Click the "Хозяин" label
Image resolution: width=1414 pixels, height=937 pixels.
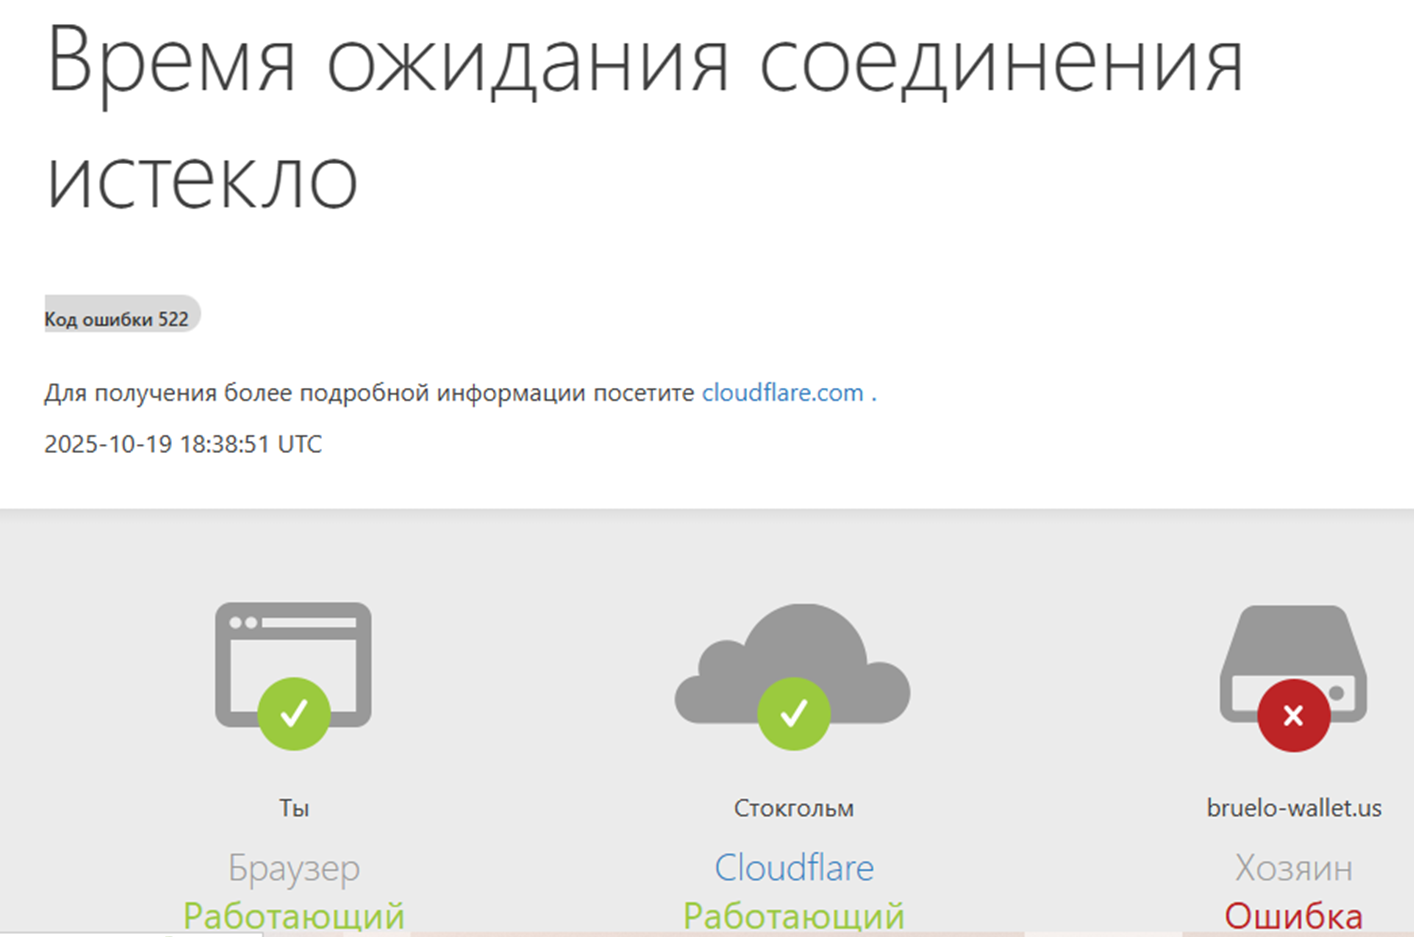coord(1294,868)
